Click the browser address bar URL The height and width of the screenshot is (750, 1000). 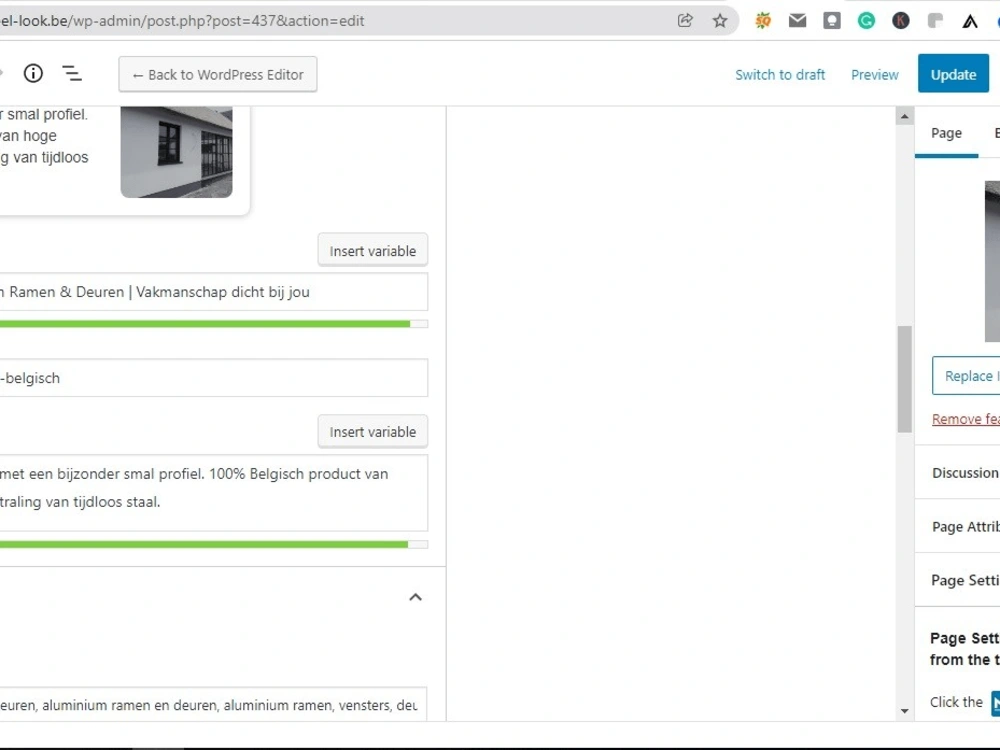pos(182,20)
